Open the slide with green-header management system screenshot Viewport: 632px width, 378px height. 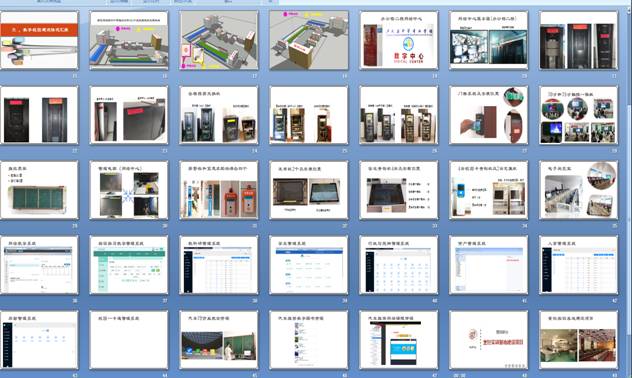click(x=129, y=265)
